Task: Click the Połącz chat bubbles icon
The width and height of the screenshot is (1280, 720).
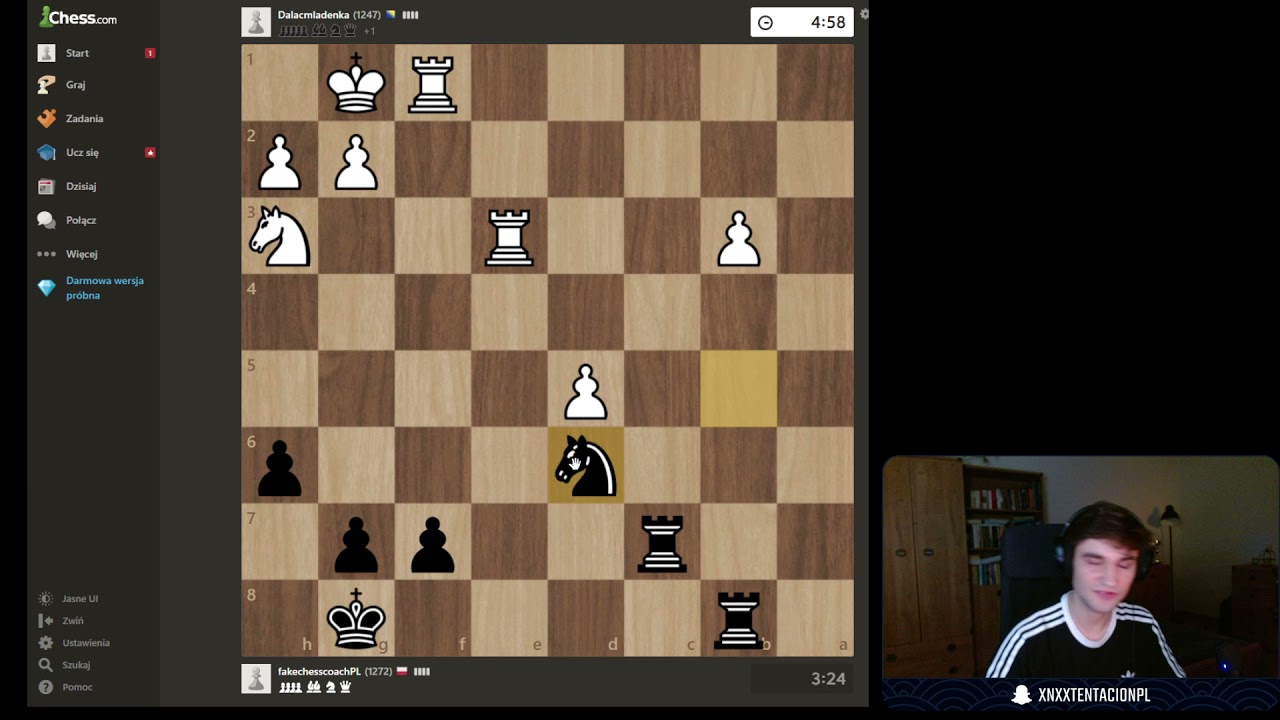Action: click(46, 220)
